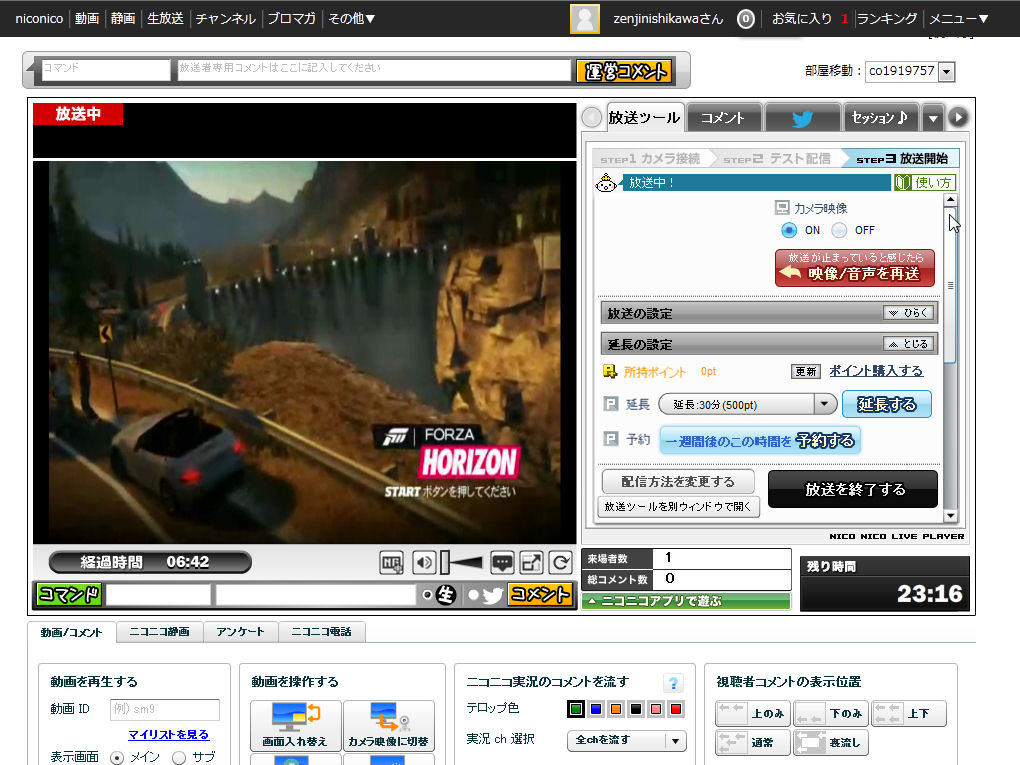
Task: Select camera video ON radio button
Action: pyautogui.click(x=788, y=230)
